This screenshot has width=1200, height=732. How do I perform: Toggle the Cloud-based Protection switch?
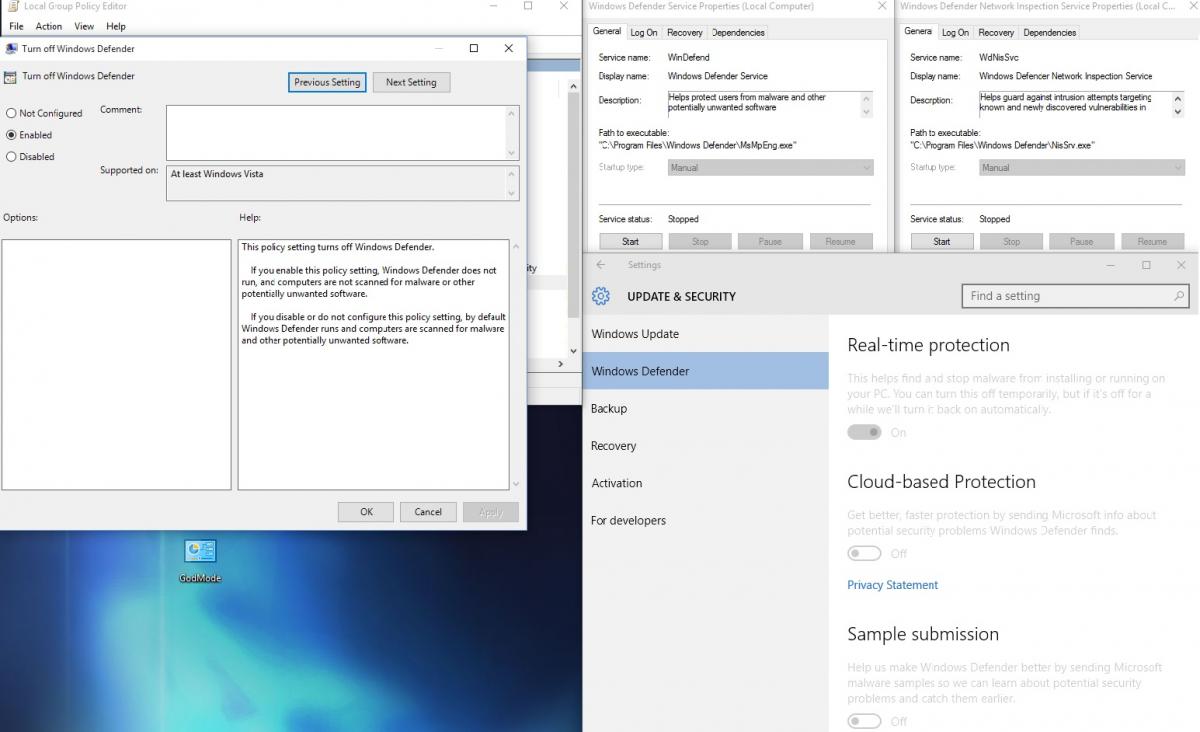[x=864, y=553]
